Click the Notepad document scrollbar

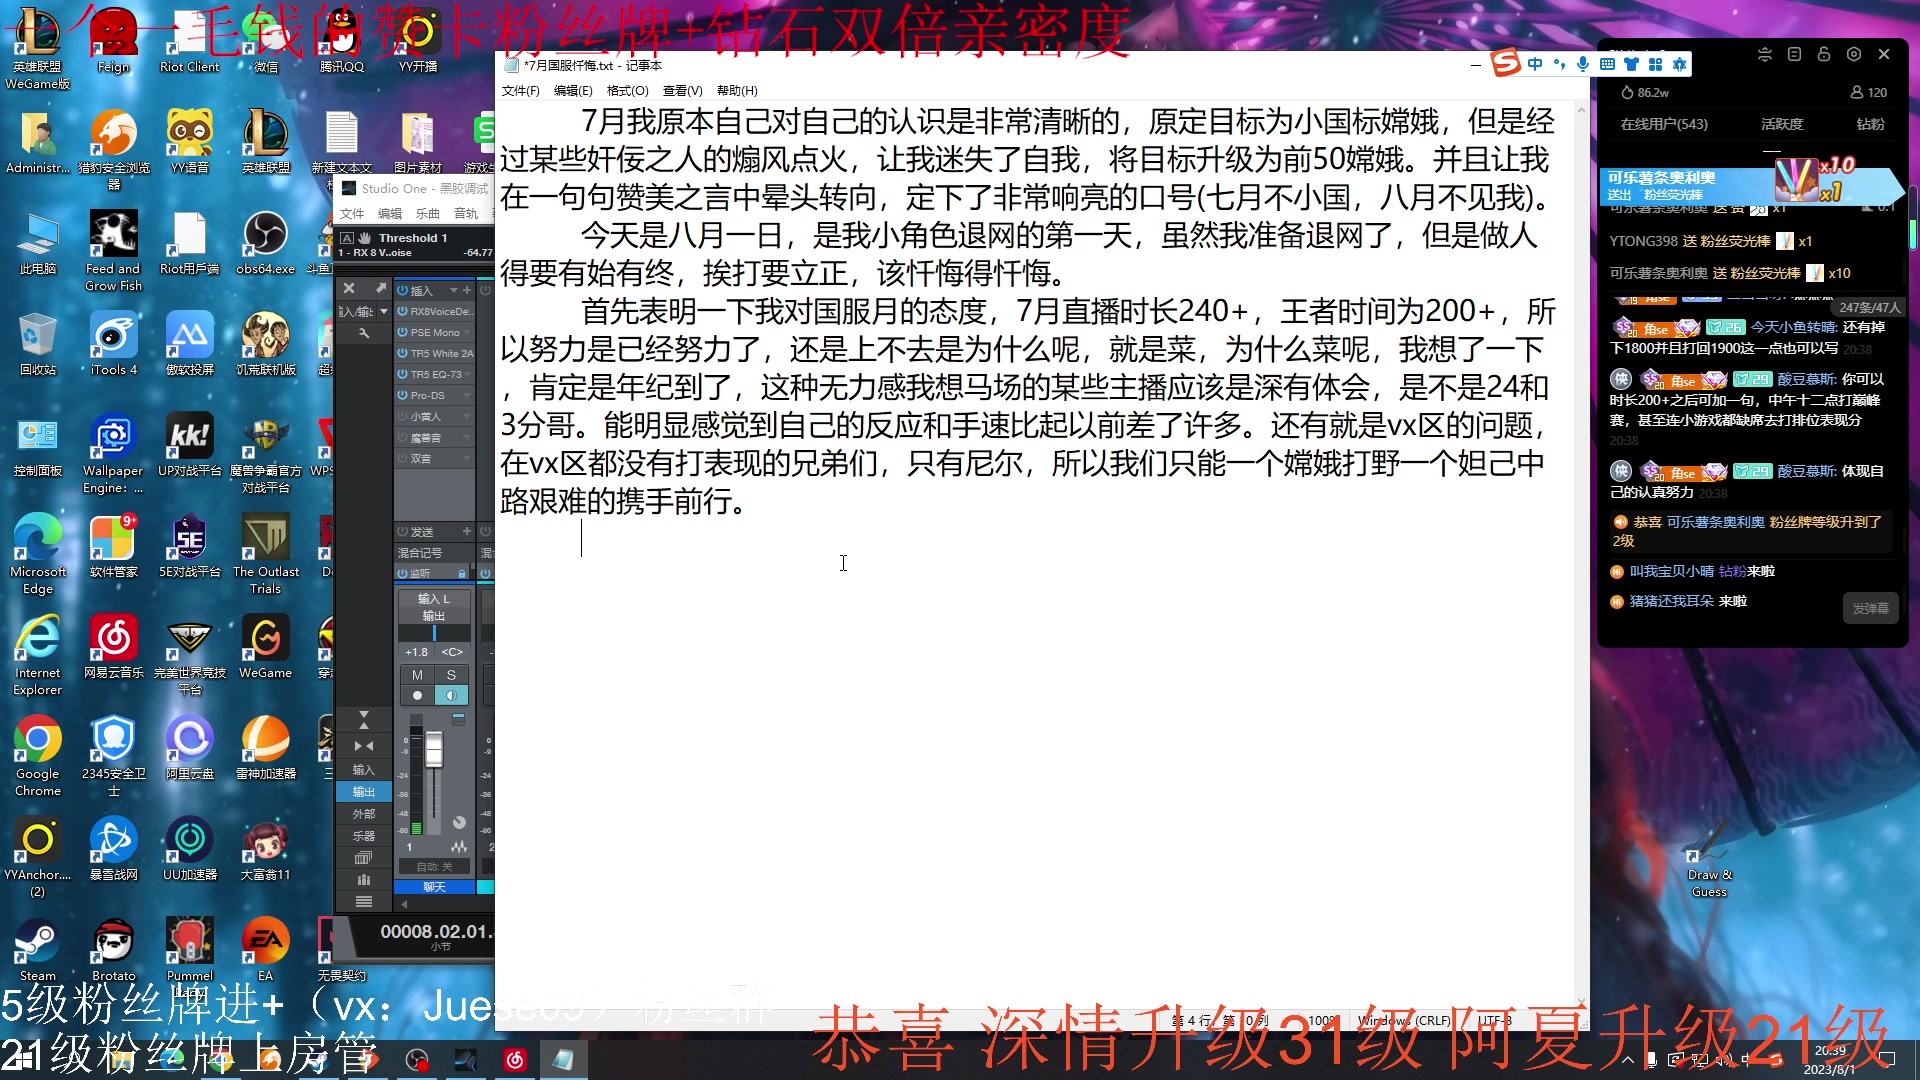[1580, 400]
